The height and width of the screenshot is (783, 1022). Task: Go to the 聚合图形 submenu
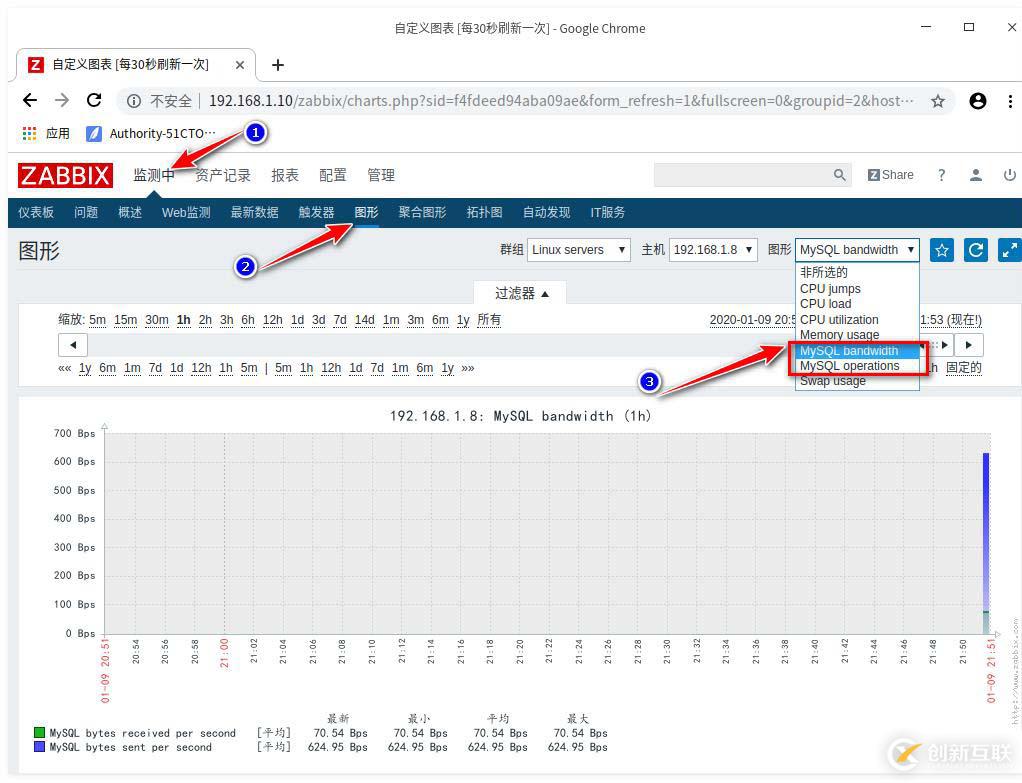click(422, 212)
